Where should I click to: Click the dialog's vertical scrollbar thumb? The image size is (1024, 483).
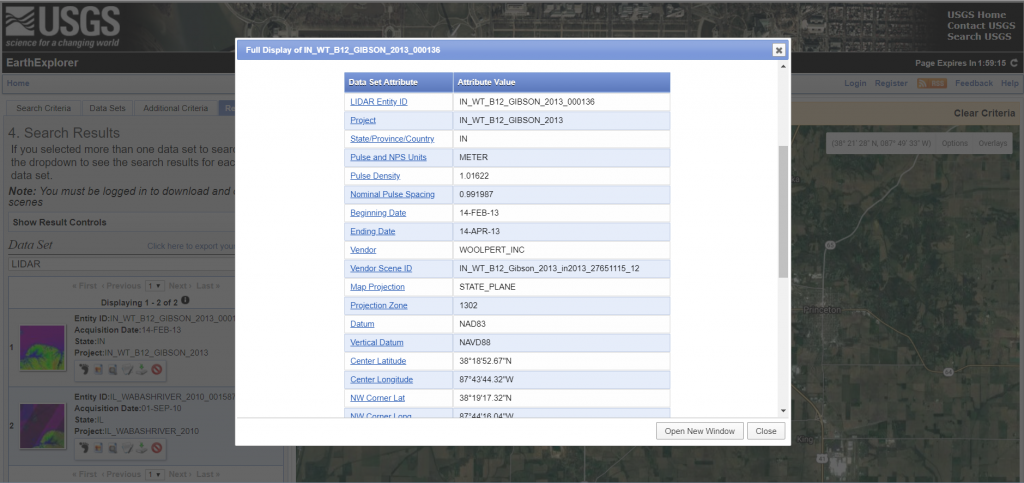(x=783, y=211)
